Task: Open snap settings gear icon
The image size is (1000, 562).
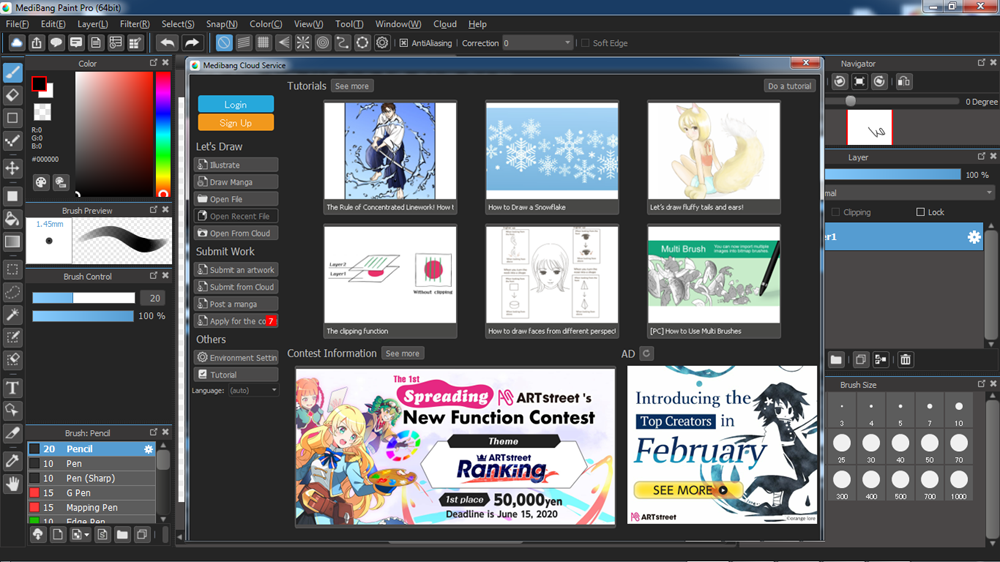Action: (x=382, y=43)
